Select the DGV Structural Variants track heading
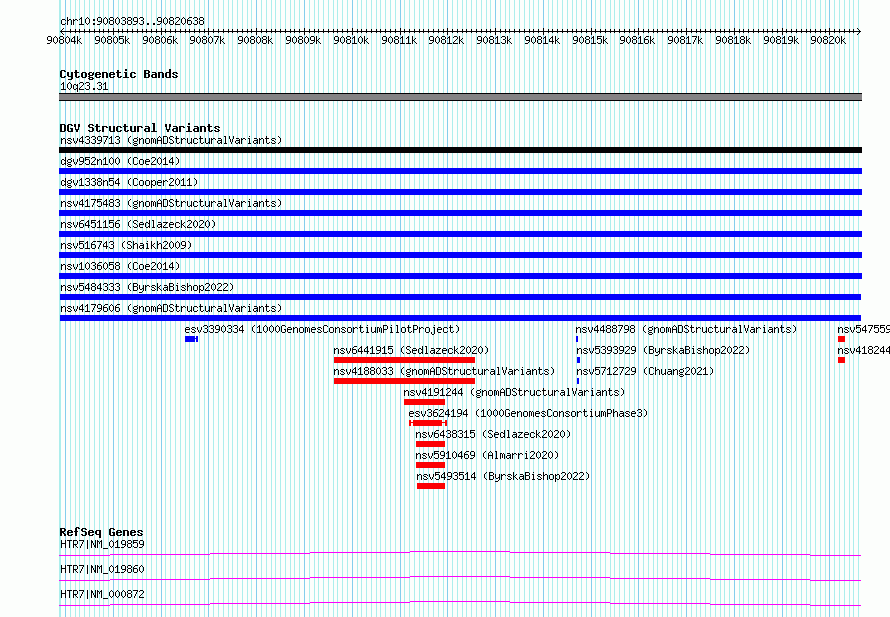890x617 pixels. coord(140,128)
